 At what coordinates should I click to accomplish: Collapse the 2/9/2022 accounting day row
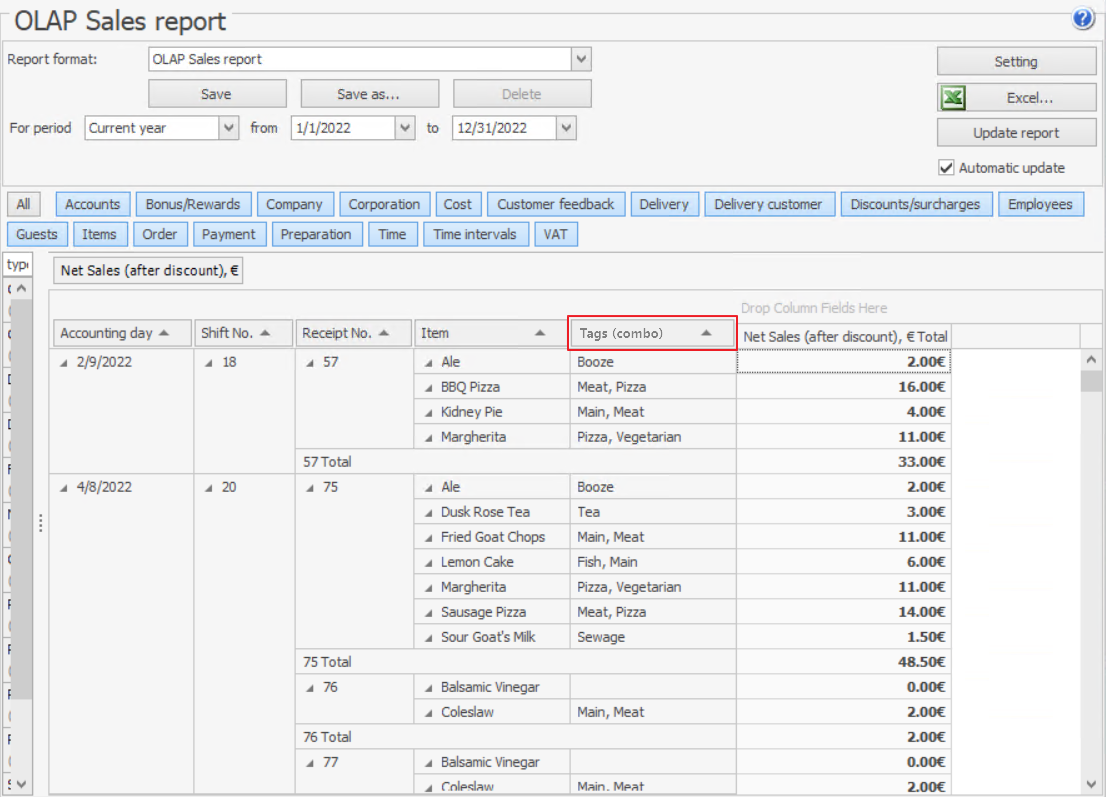[64, 363]
